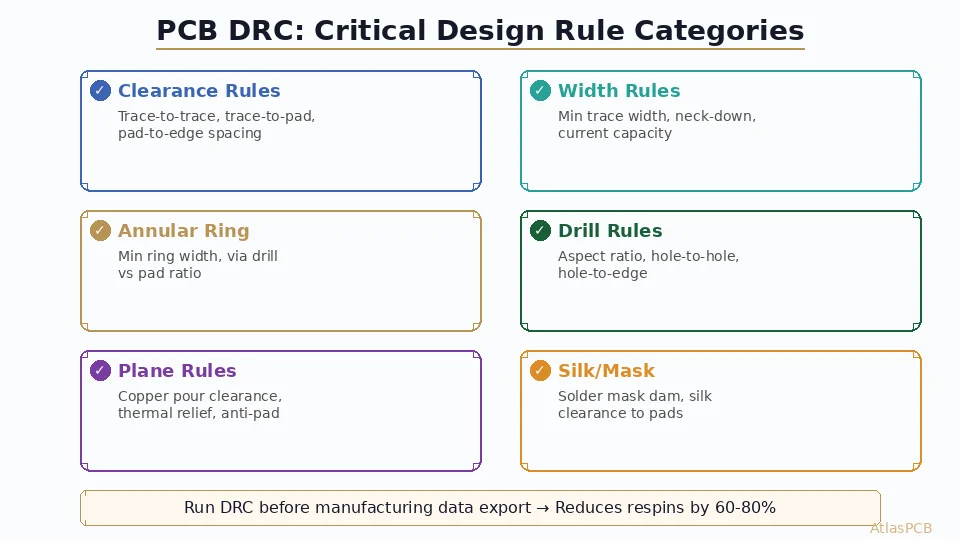960x540 pixels.
Task: Click the dark green checkmark beside Drill Rules
Action: (540, 231)
